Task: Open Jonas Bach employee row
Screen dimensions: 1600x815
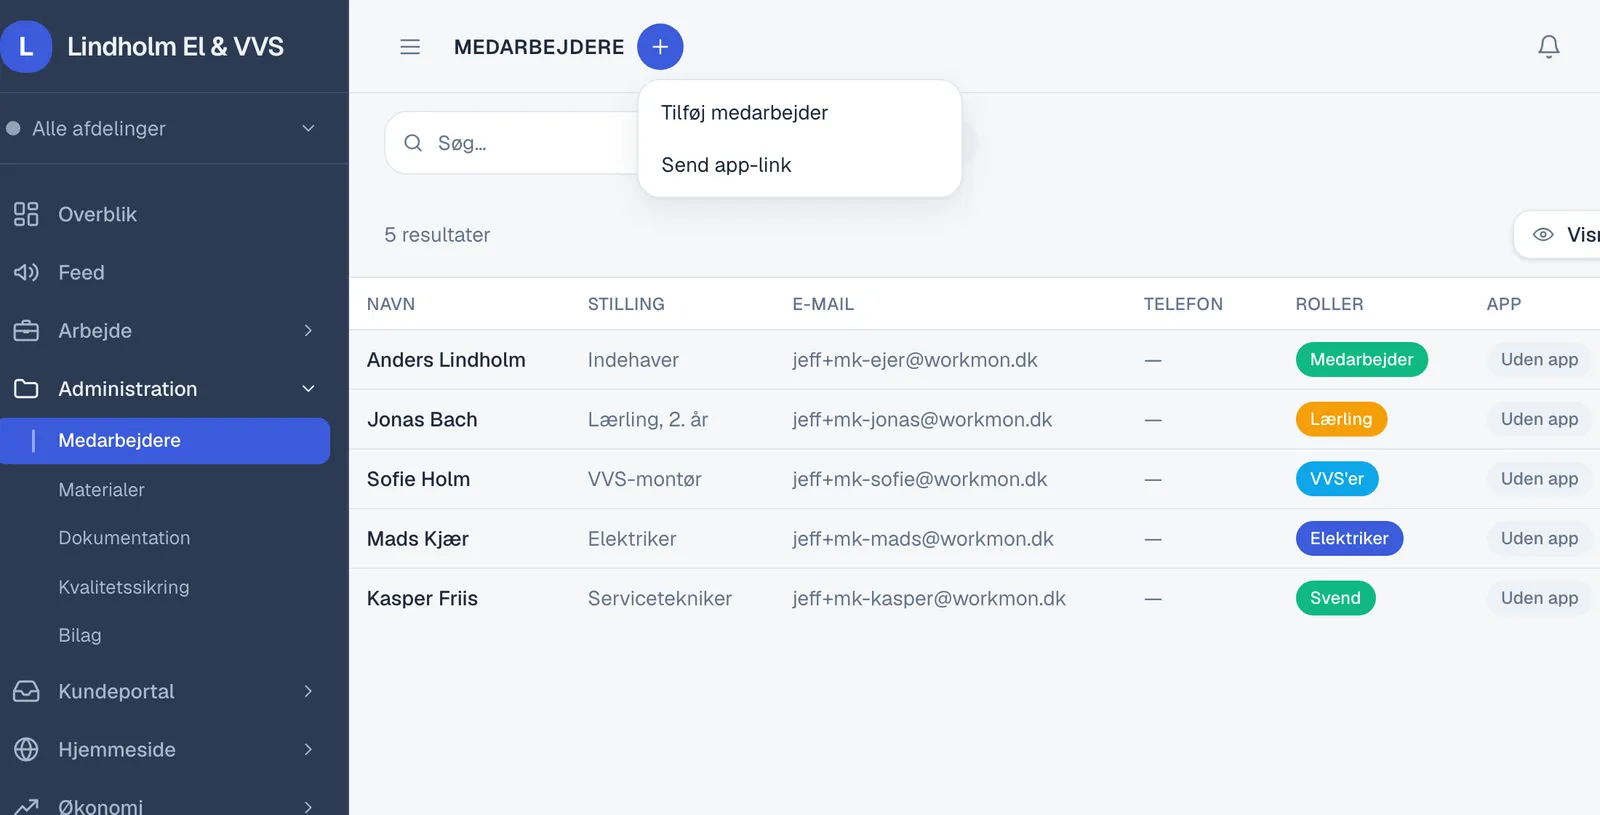Action: tap(974, 420)
